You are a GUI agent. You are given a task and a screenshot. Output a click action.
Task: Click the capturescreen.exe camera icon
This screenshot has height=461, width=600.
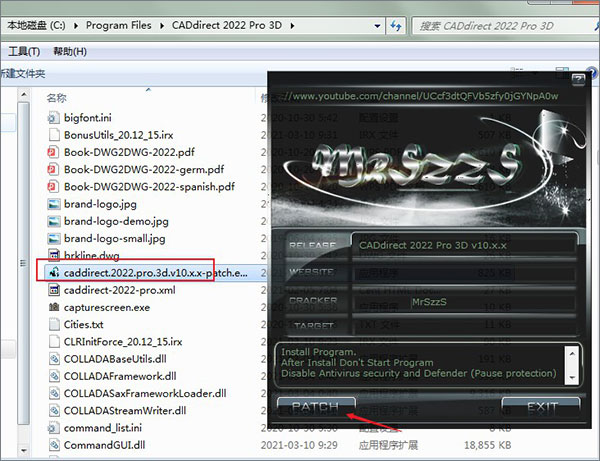coord(54,307)
